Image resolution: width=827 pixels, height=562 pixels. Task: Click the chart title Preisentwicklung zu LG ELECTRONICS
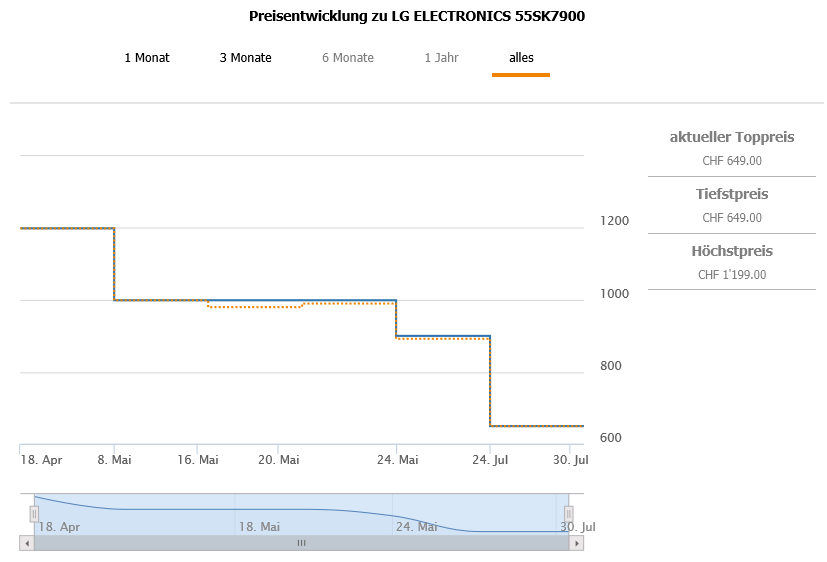click(417, 17)
